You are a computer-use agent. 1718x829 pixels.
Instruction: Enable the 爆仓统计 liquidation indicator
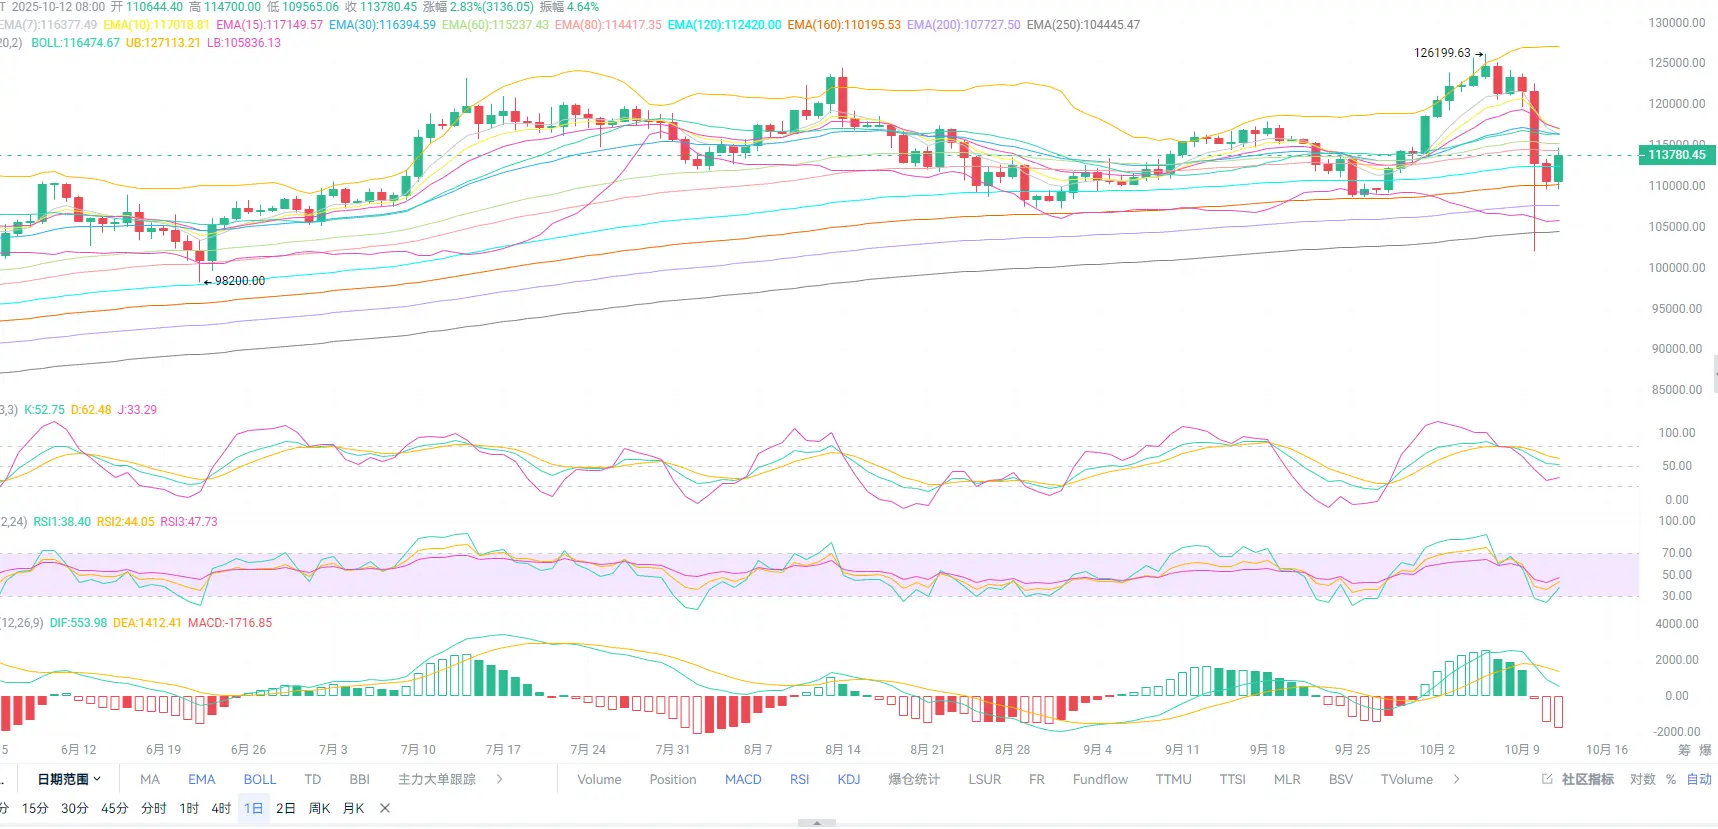[x=914, y=779]
